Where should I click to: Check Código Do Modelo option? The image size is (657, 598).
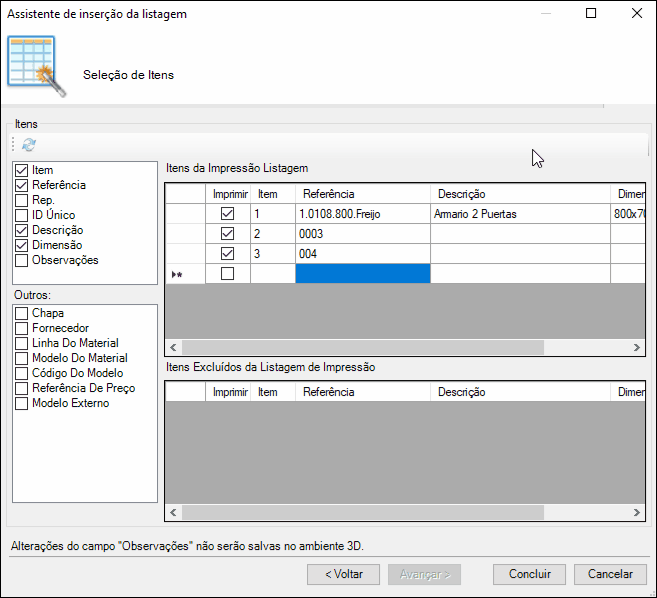pyautogui.click(x=21, y=373)
